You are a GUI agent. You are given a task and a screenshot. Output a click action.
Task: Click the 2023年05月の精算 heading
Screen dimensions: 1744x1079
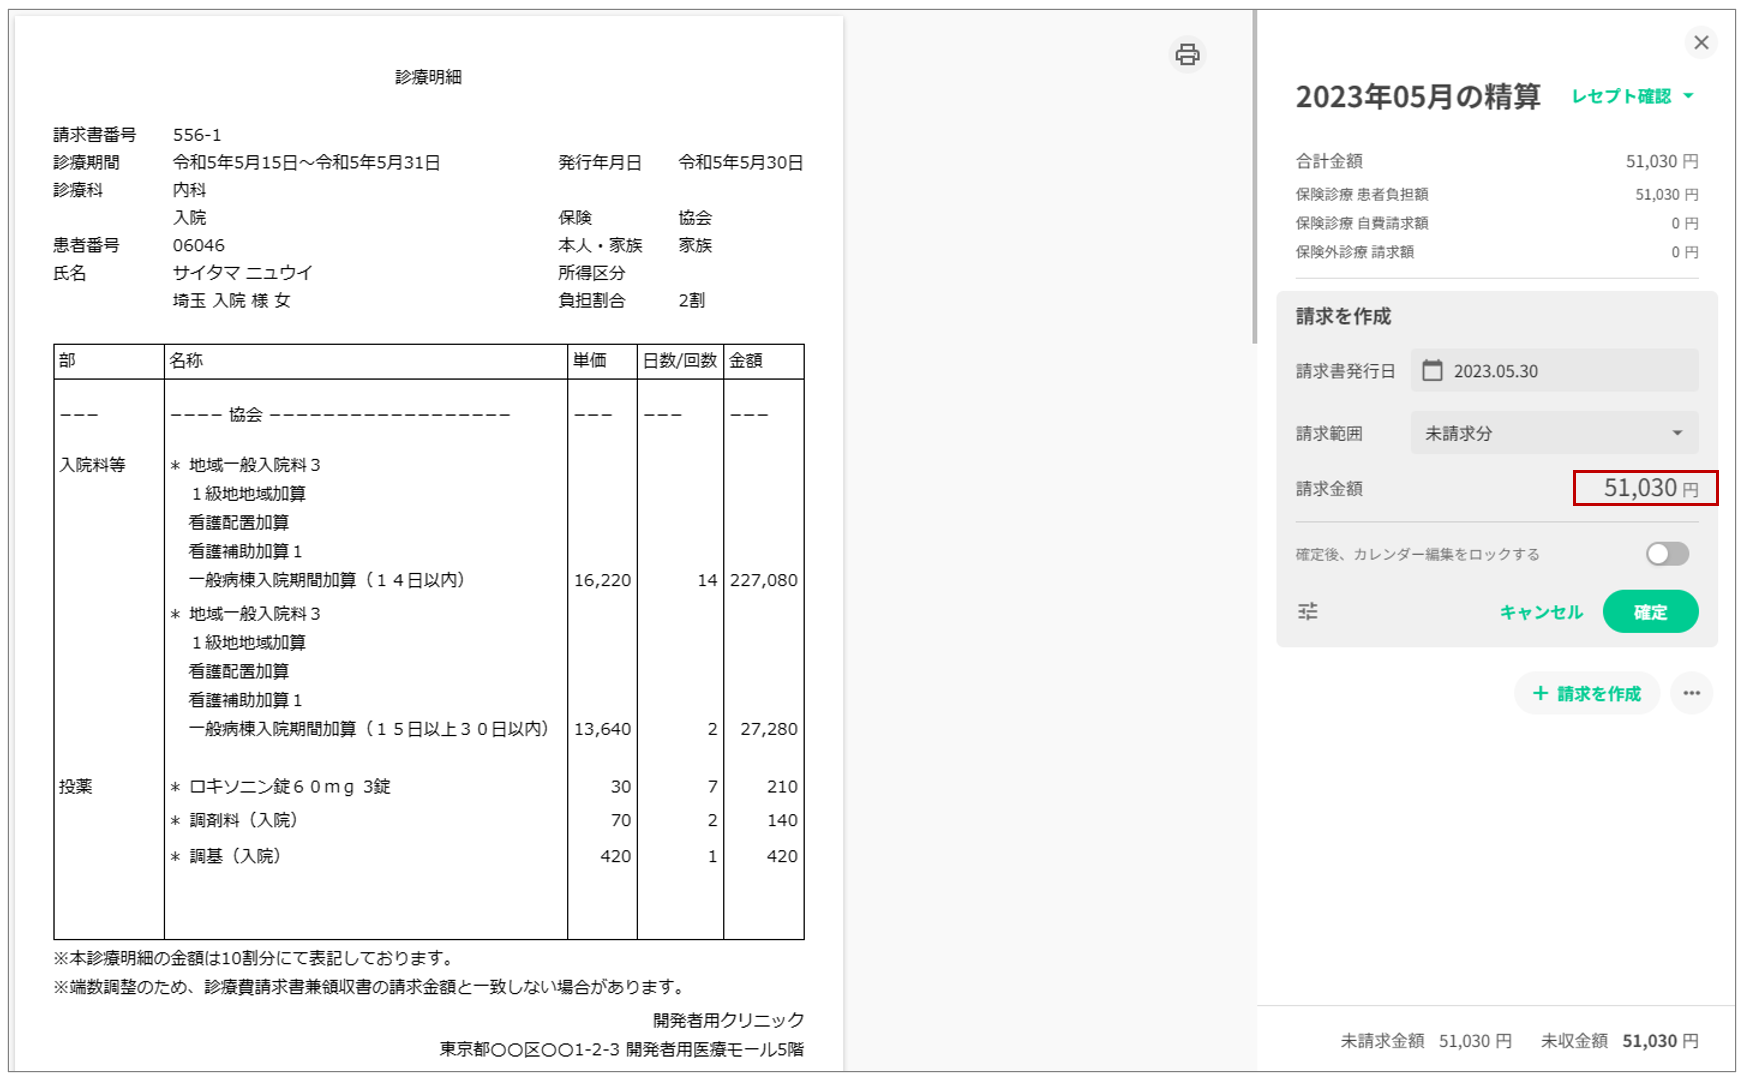[x=1418, y=97]
